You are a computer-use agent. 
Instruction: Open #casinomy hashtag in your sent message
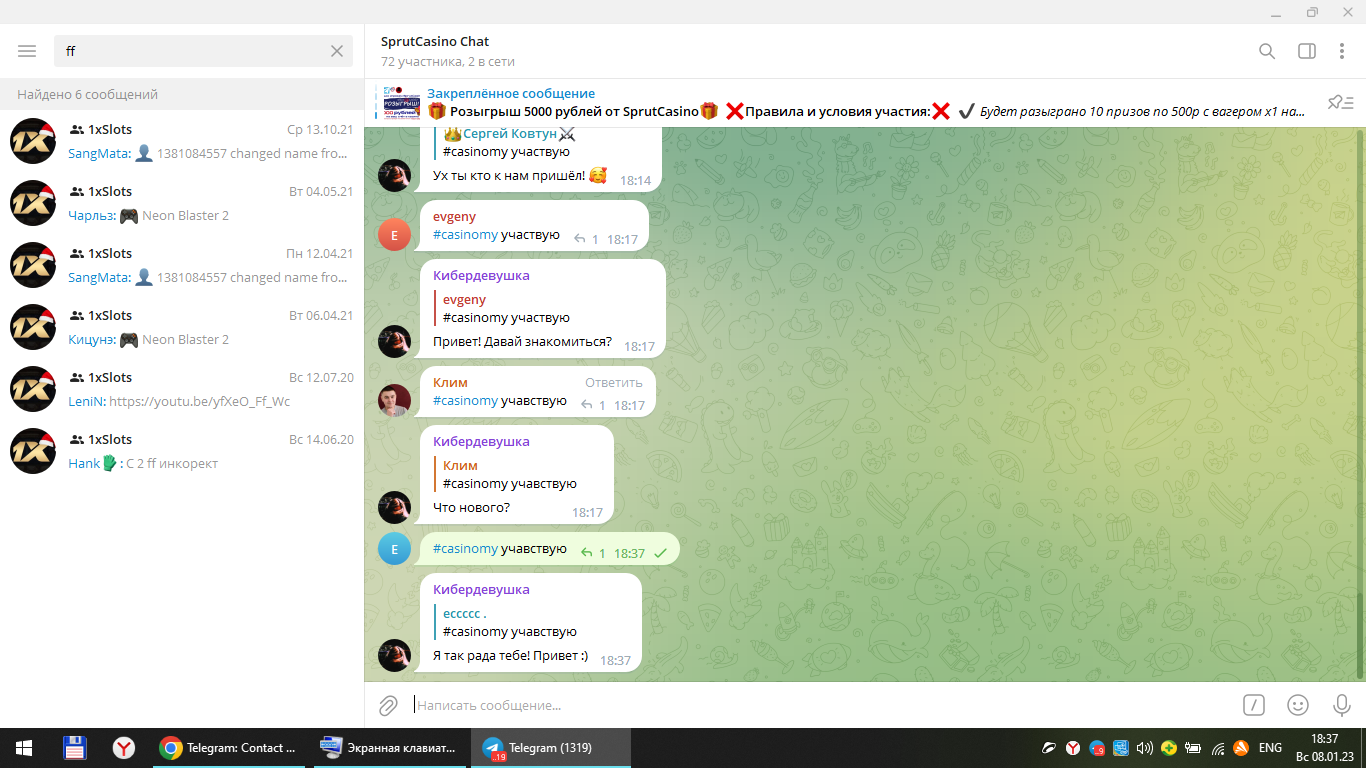click(465, 549)
